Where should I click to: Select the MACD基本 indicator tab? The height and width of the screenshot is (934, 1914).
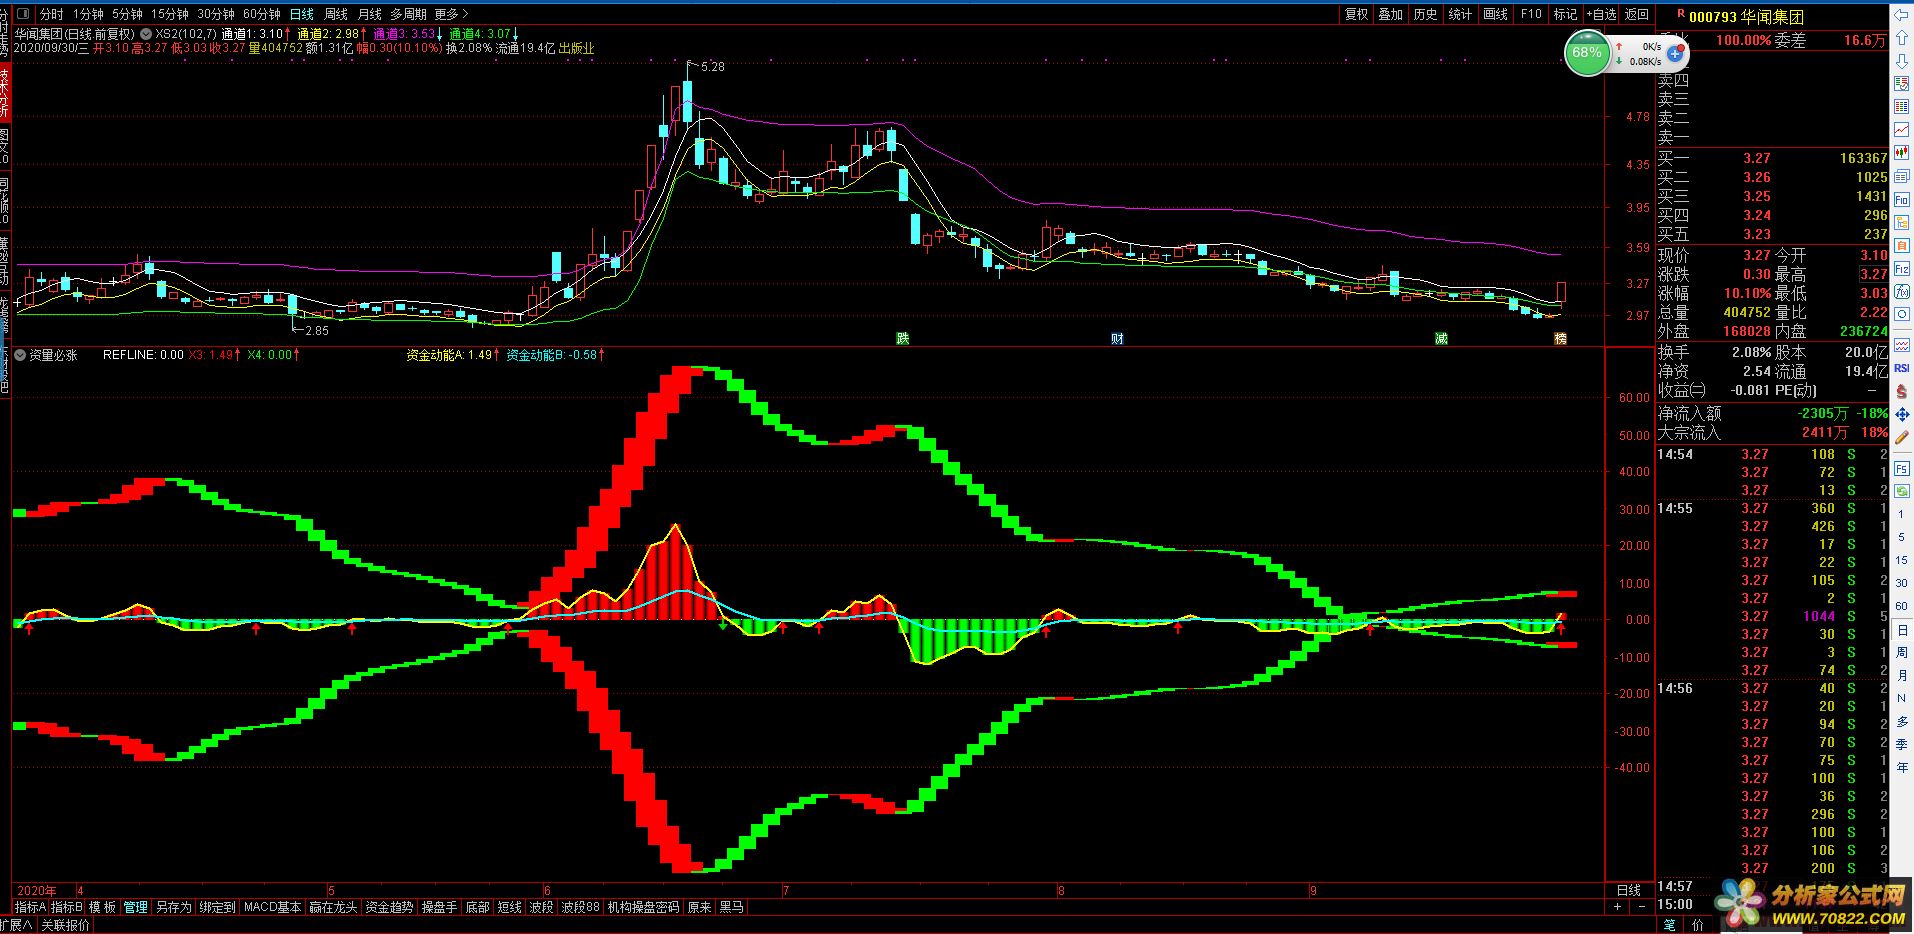click(272, 907)
